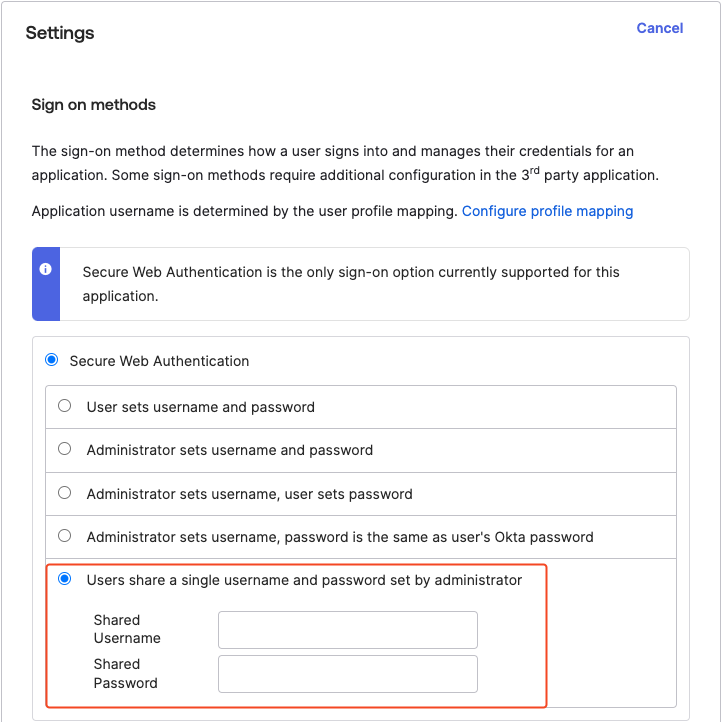Click the 'Secure Web Authentication' option label text
The height and width of the screenshot is (722, 722).
click(x=159, y=361)
